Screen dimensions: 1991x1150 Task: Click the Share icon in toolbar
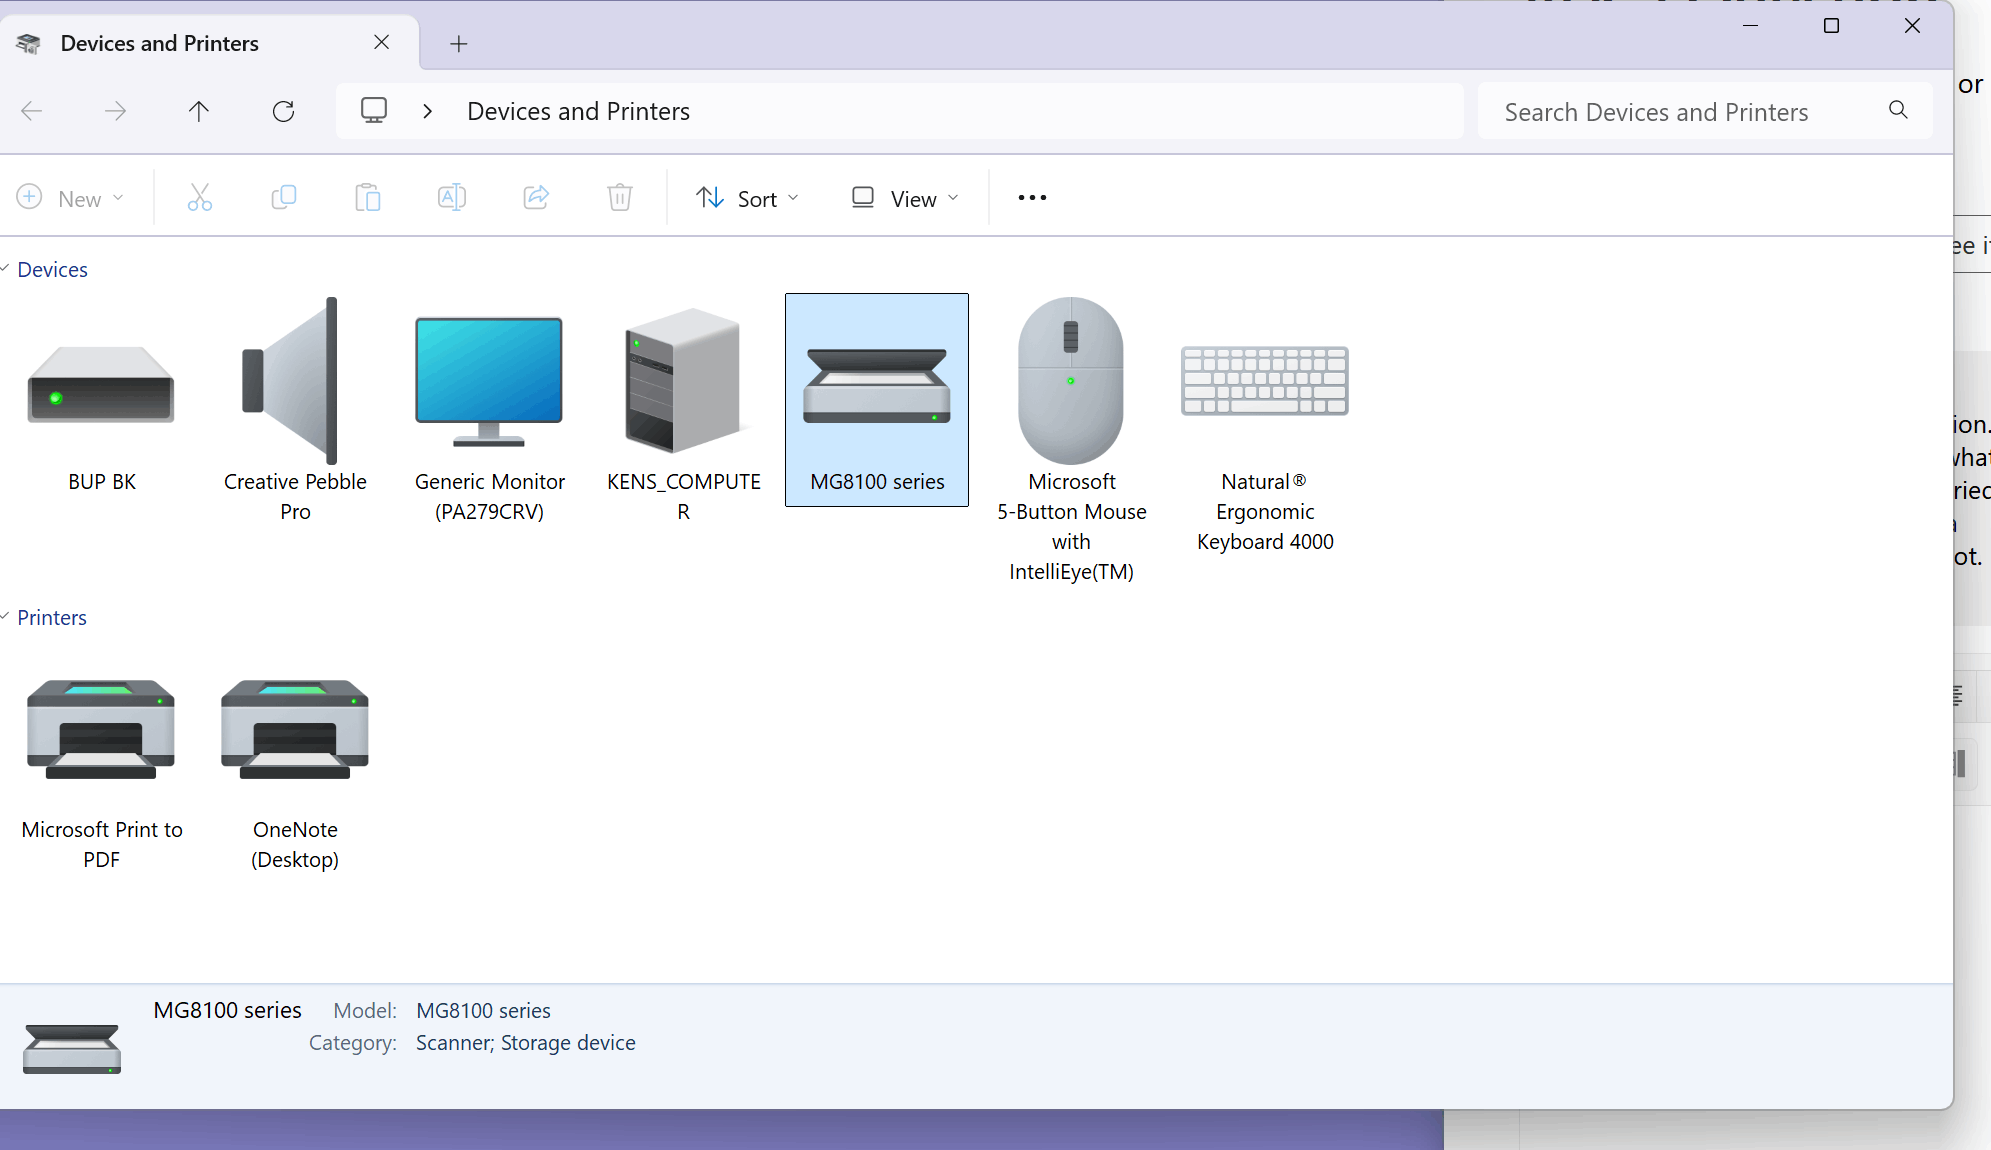[536, 198]
